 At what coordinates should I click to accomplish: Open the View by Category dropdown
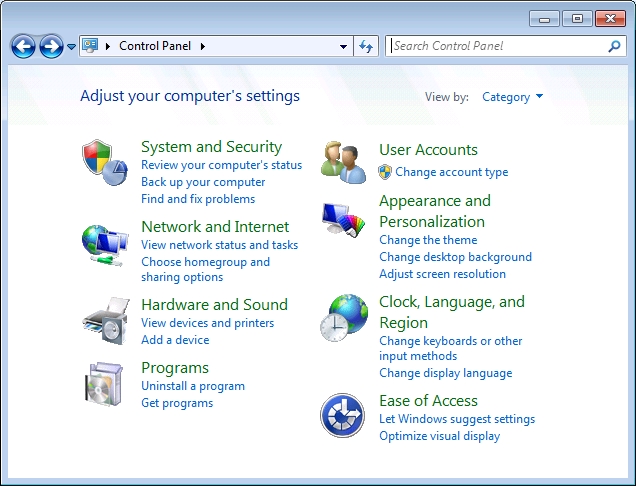click(x=513, y=97)
